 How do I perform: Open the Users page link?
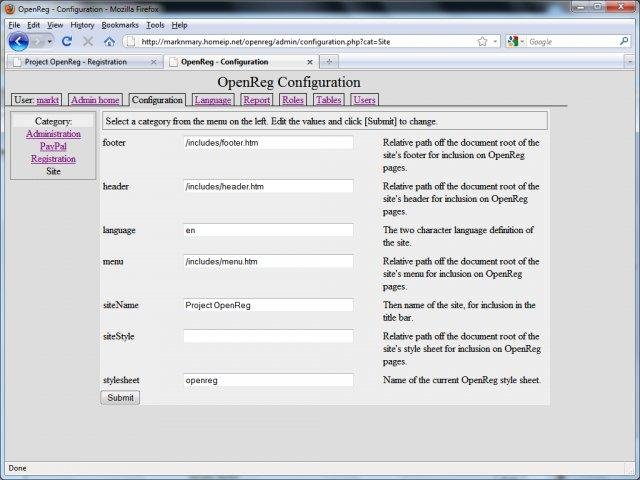(x=364, y=100)
